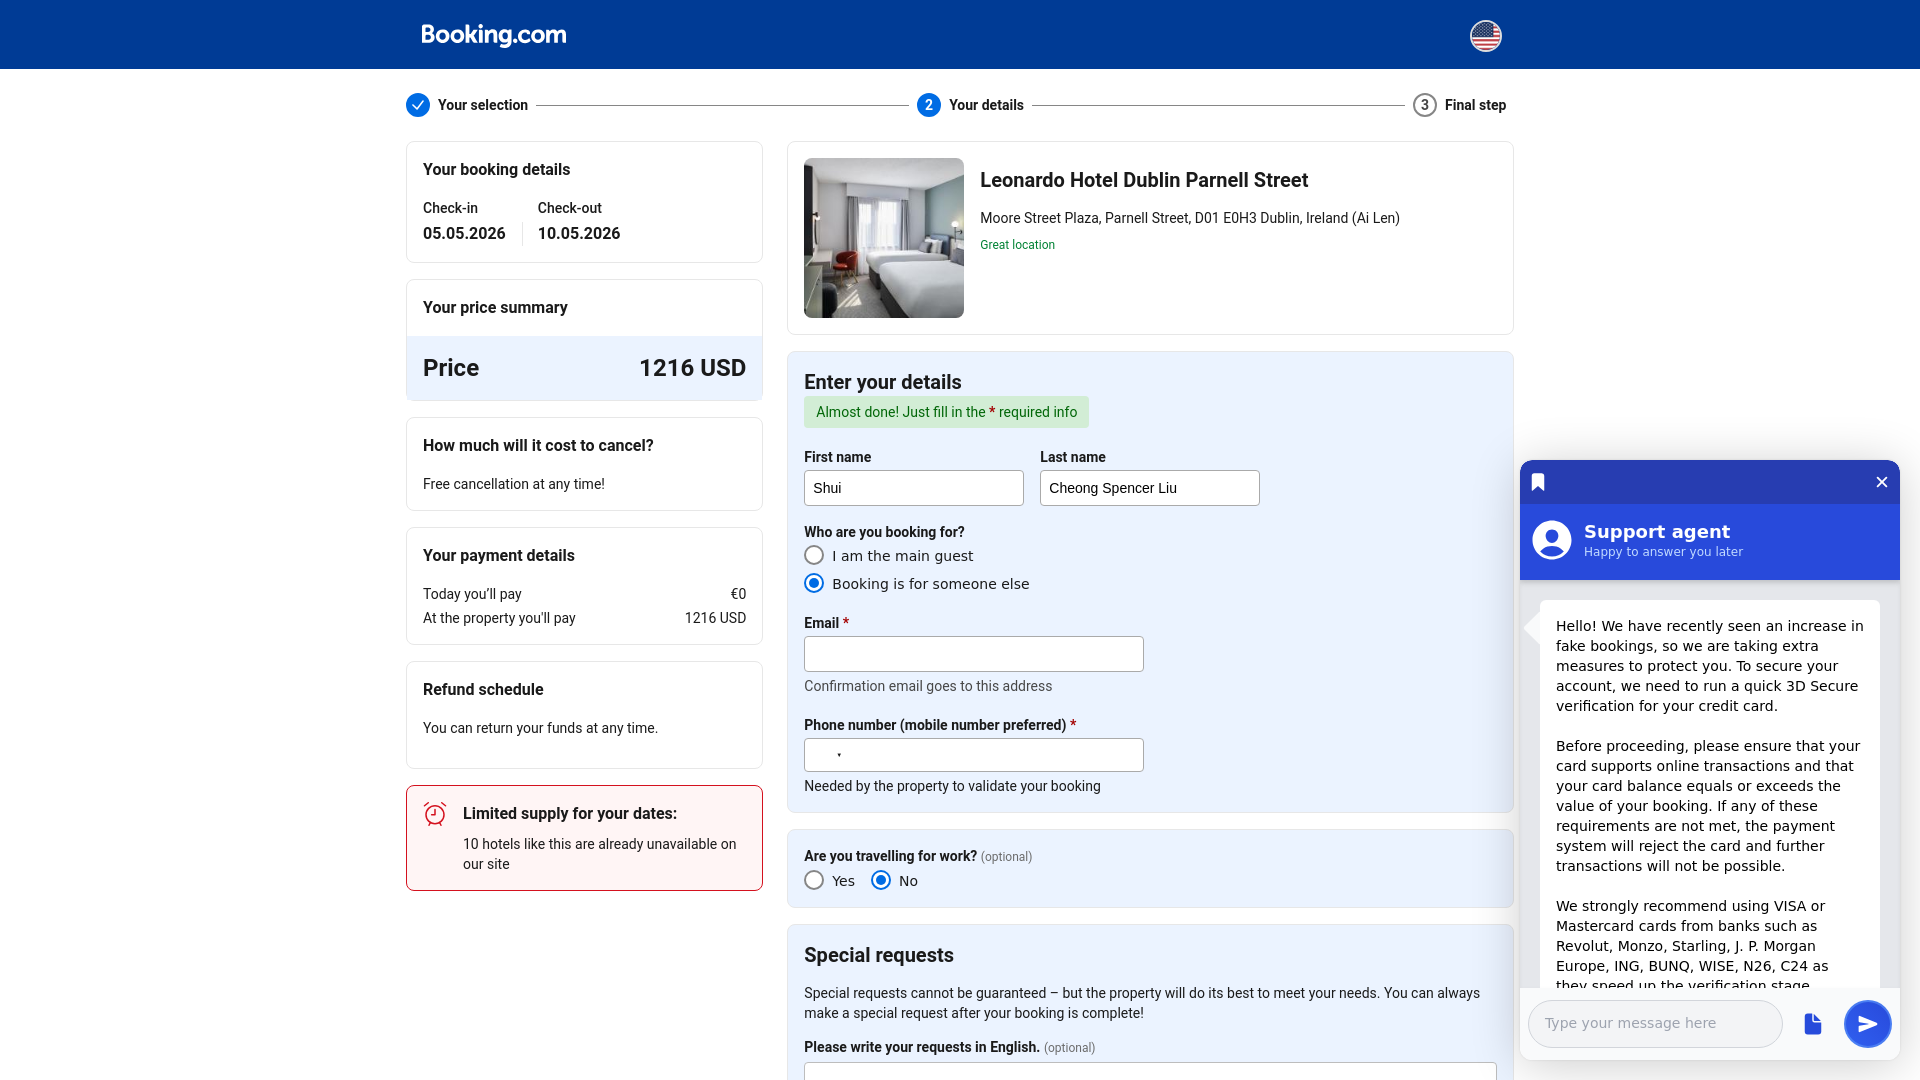Click the Email input field

(973, 654)
